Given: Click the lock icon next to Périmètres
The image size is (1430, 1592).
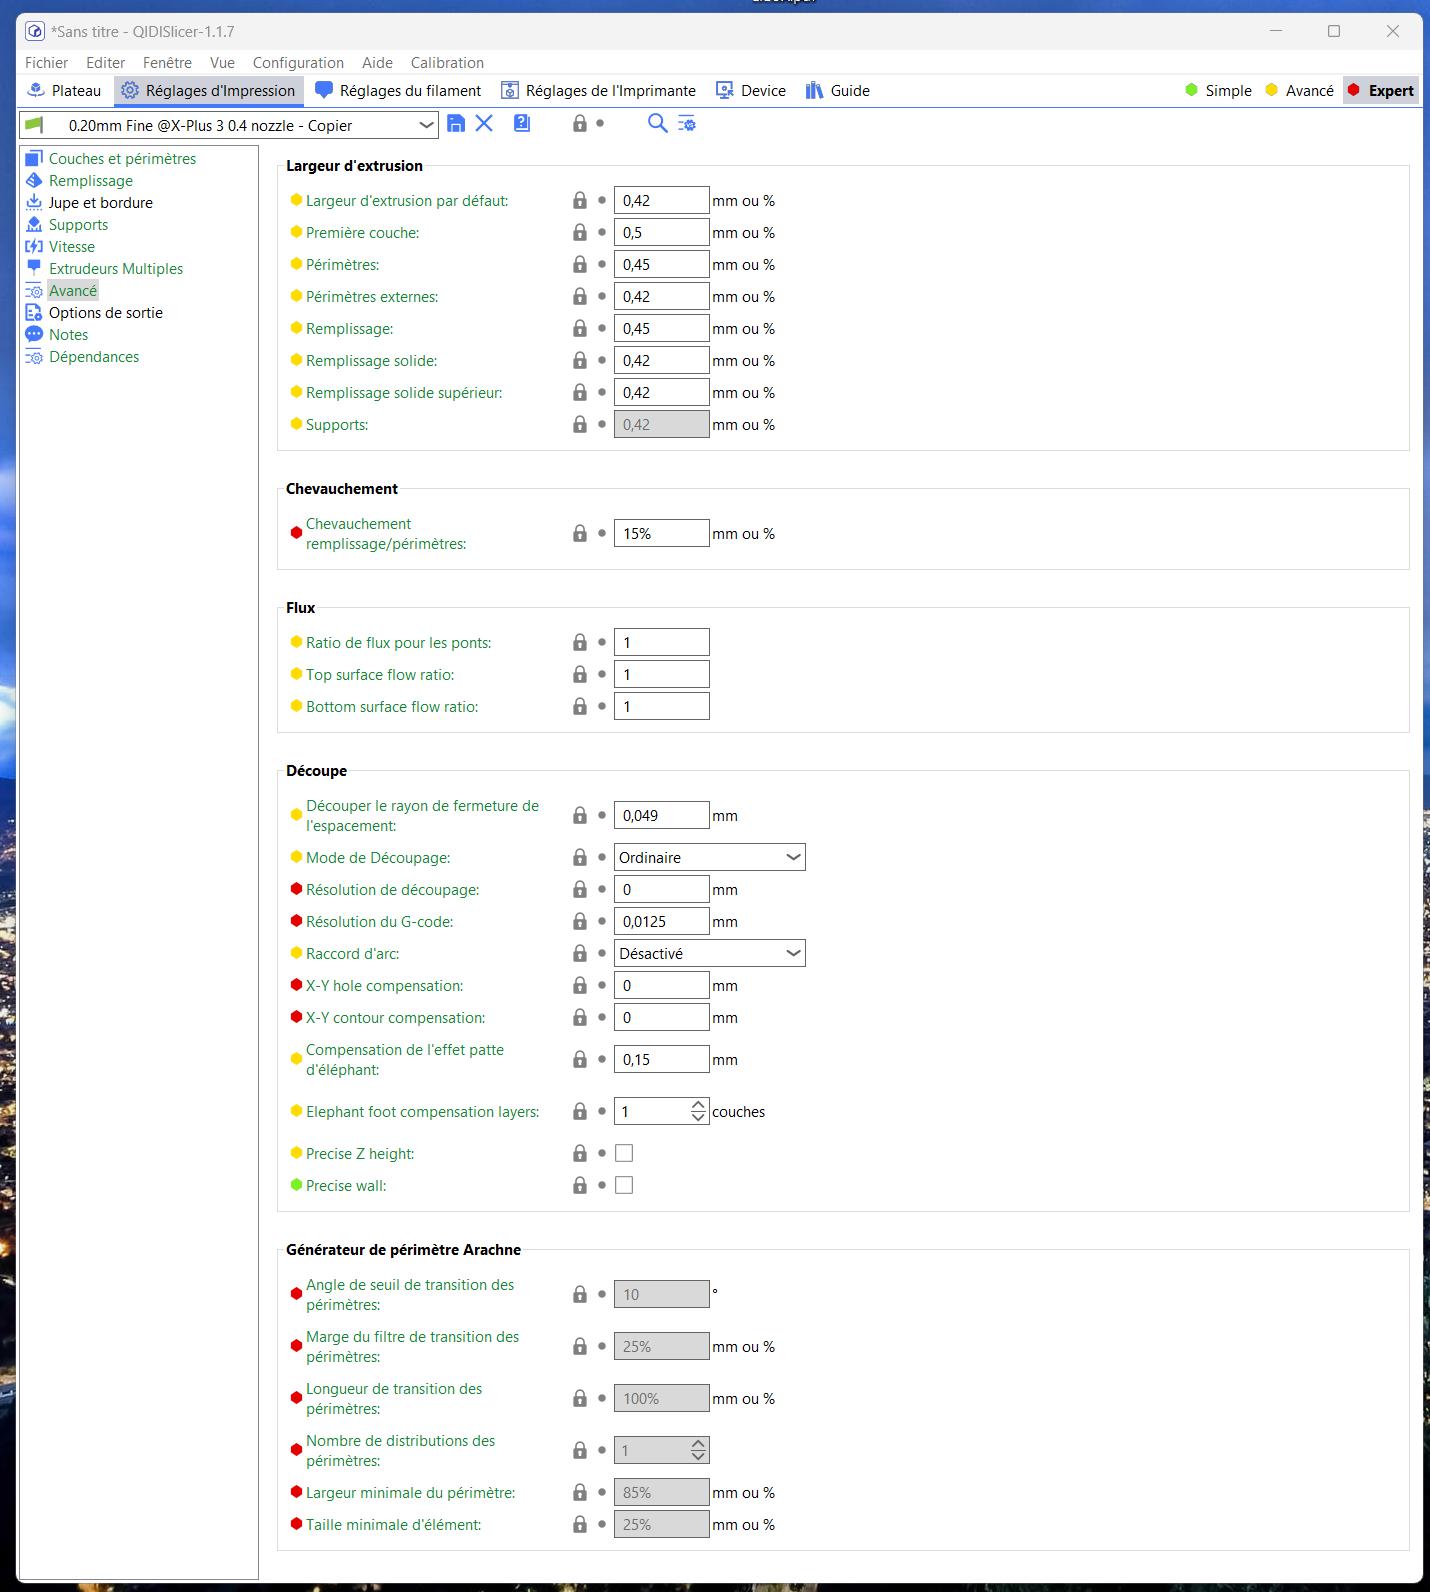Looking at the screenshot, I should tap(580, 265).
